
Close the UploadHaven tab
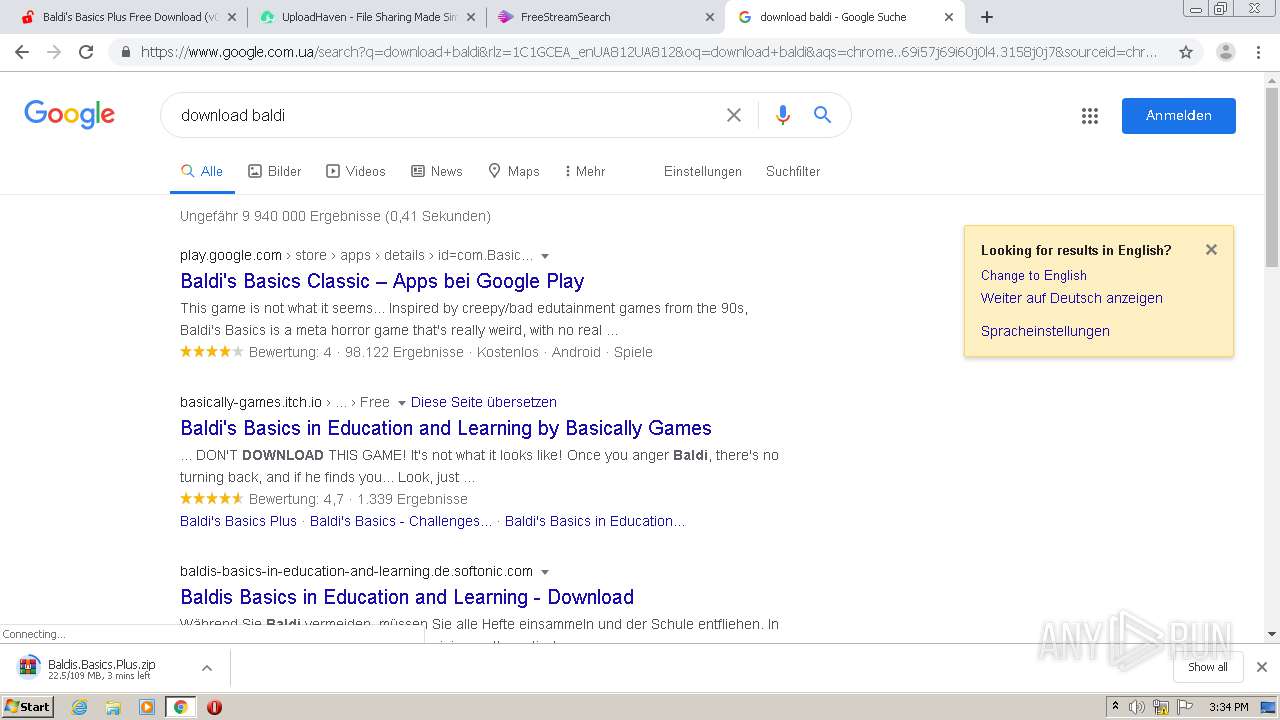471,17
